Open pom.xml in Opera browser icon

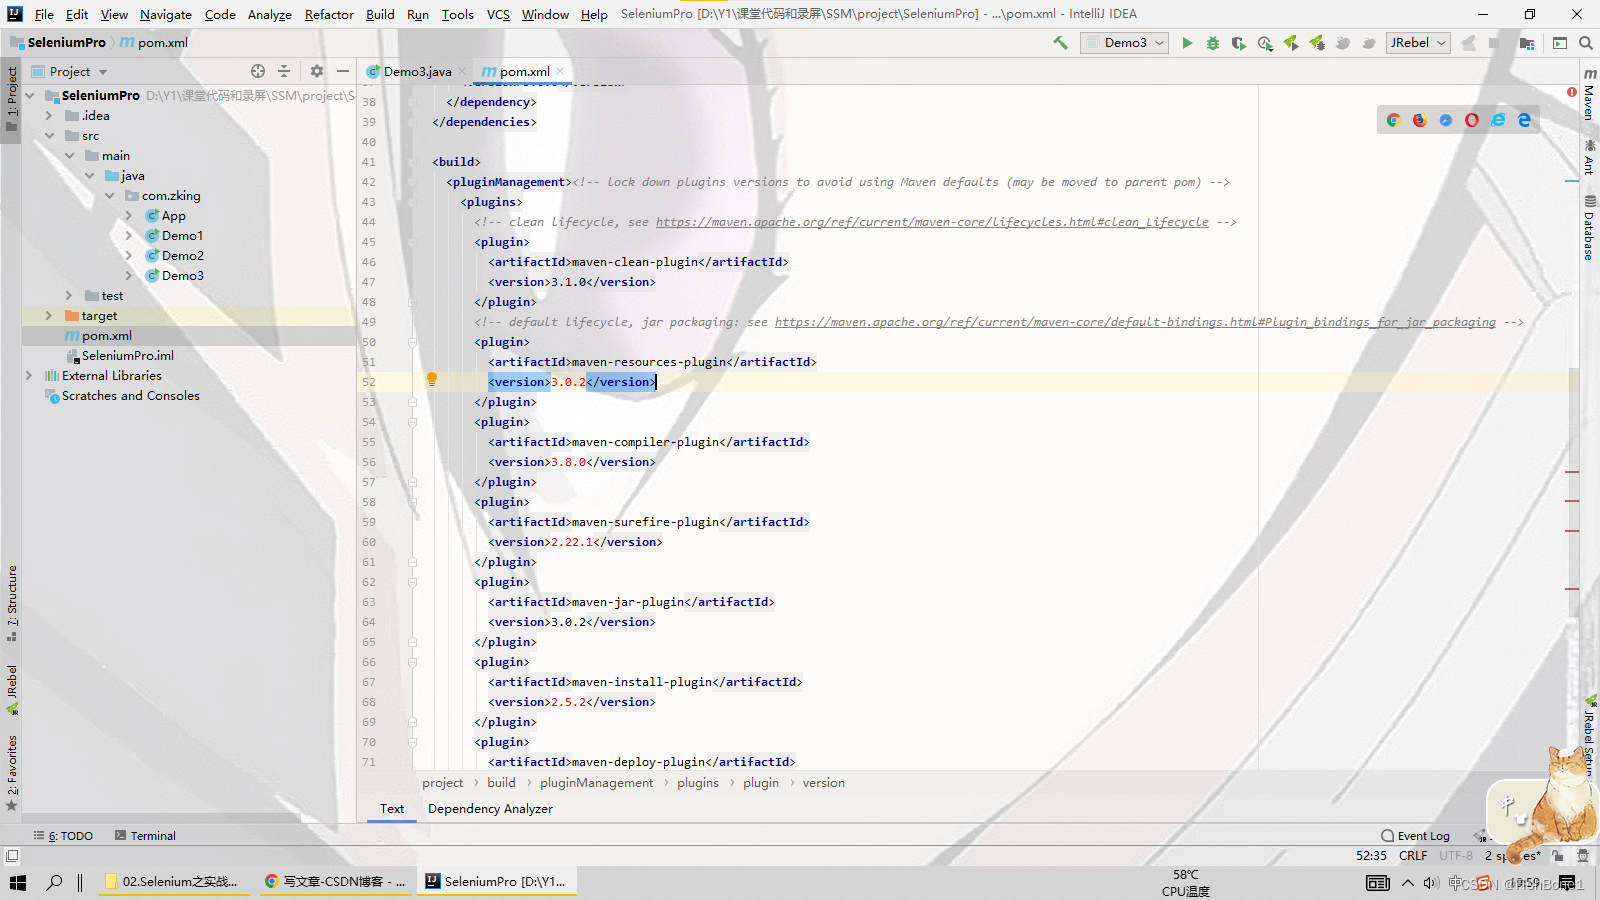[x=1471, y=120]
